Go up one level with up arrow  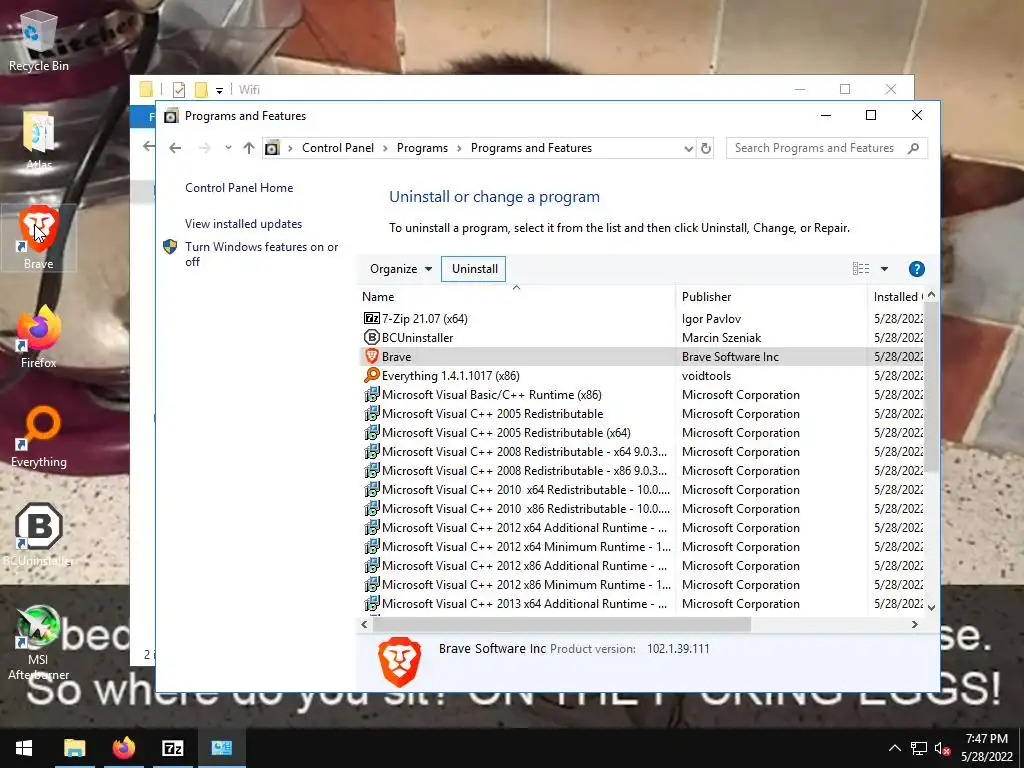click(x=248, y=148)
